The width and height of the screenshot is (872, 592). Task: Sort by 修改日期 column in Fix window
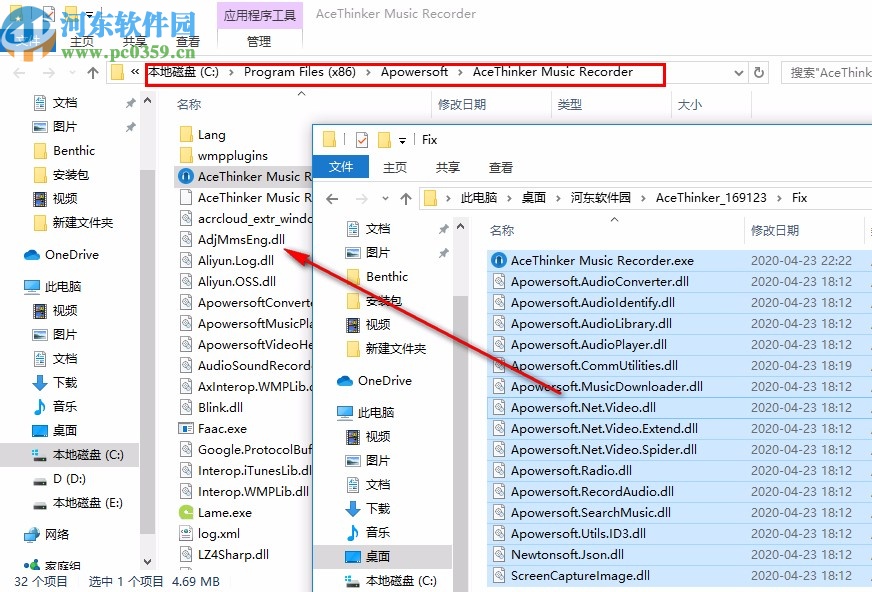pyautogui.click(x=775, y=231)
